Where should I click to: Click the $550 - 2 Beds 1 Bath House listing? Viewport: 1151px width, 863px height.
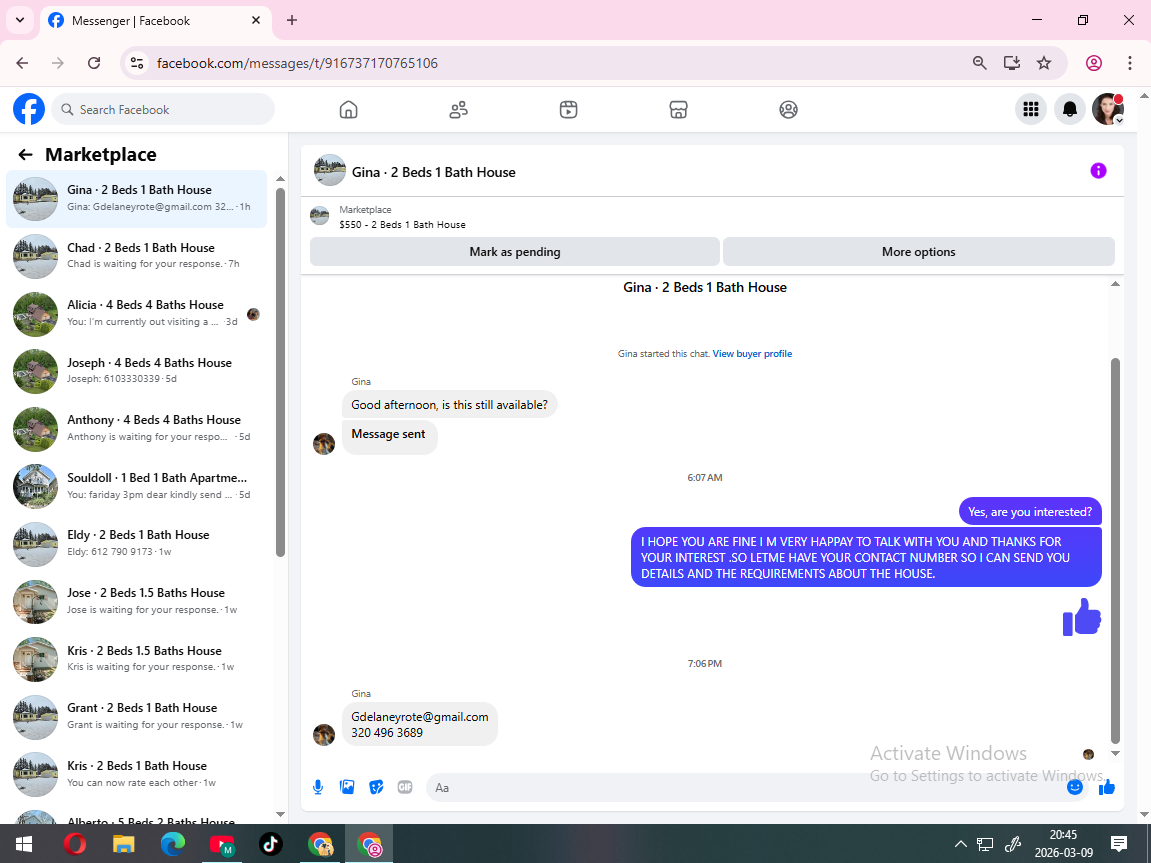click(x=402, y=225)
